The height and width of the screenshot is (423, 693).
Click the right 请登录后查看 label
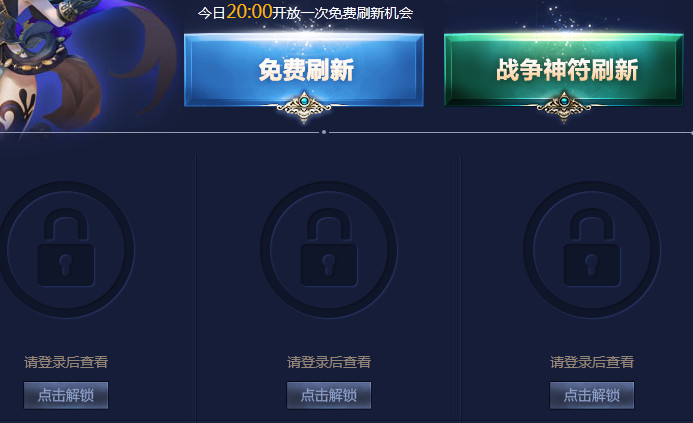[x=592, y=362]
